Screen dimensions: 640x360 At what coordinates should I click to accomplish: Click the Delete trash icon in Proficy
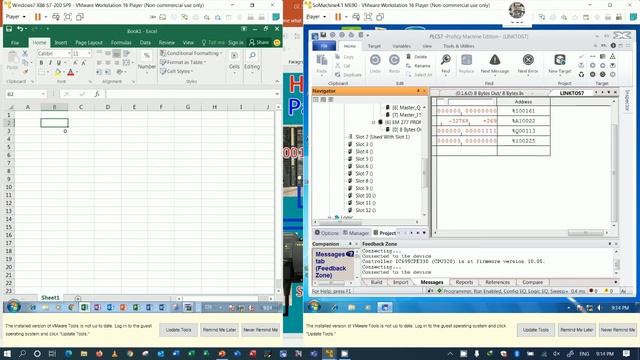tap(408, 56)
